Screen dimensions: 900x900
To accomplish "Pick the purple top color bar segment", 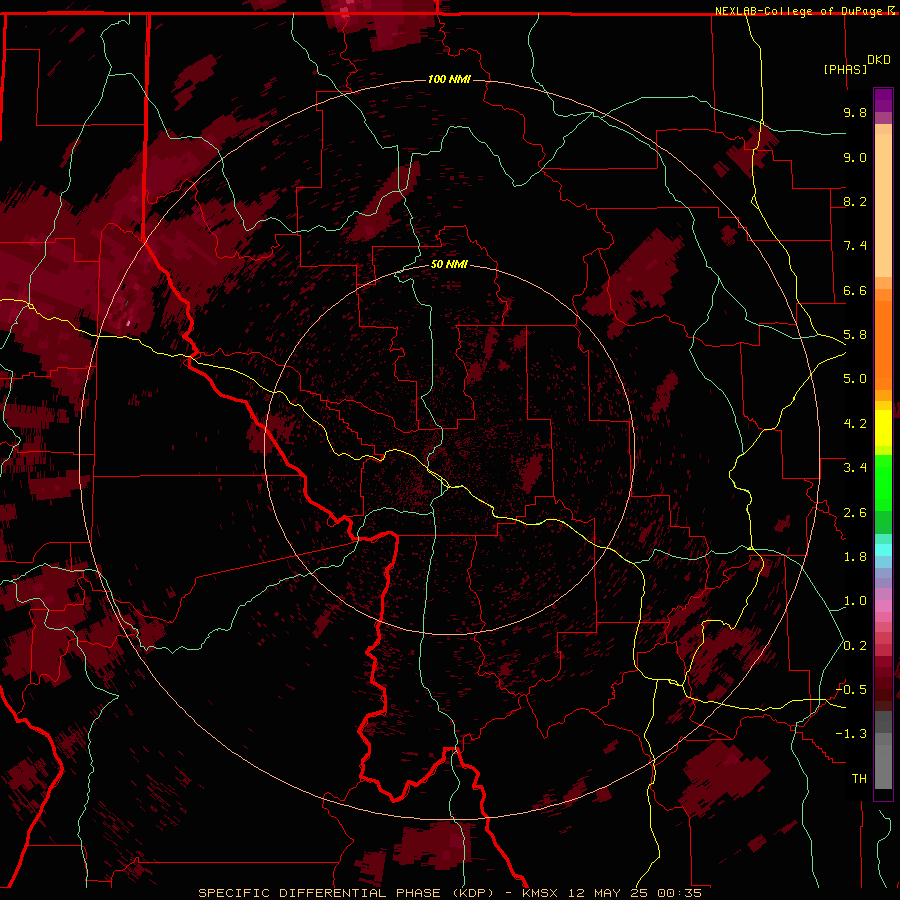I will (883, 100).
